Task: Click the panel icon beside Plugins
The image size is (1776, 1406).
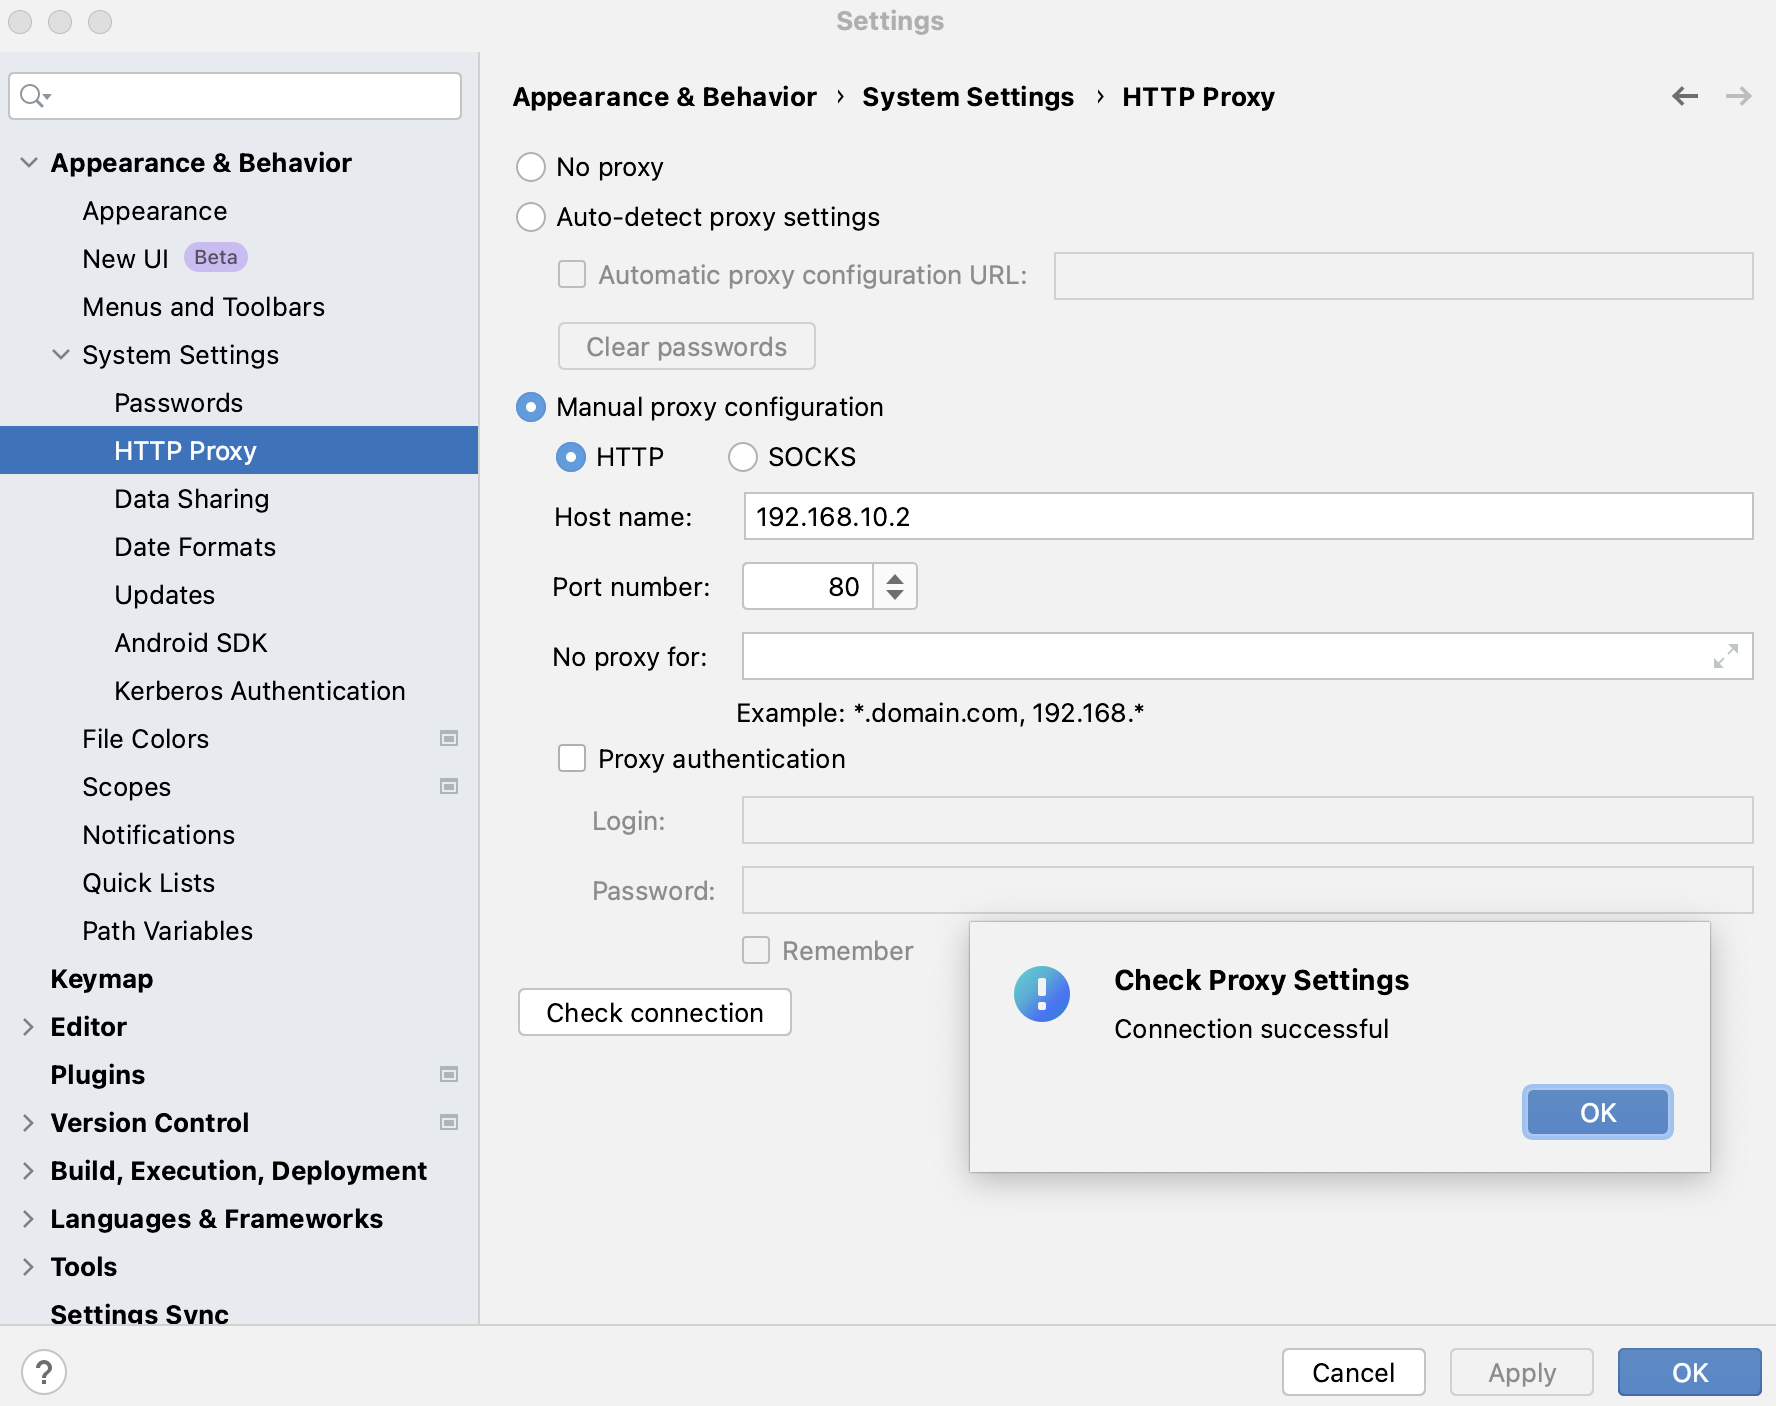Action: (449, 1074)
